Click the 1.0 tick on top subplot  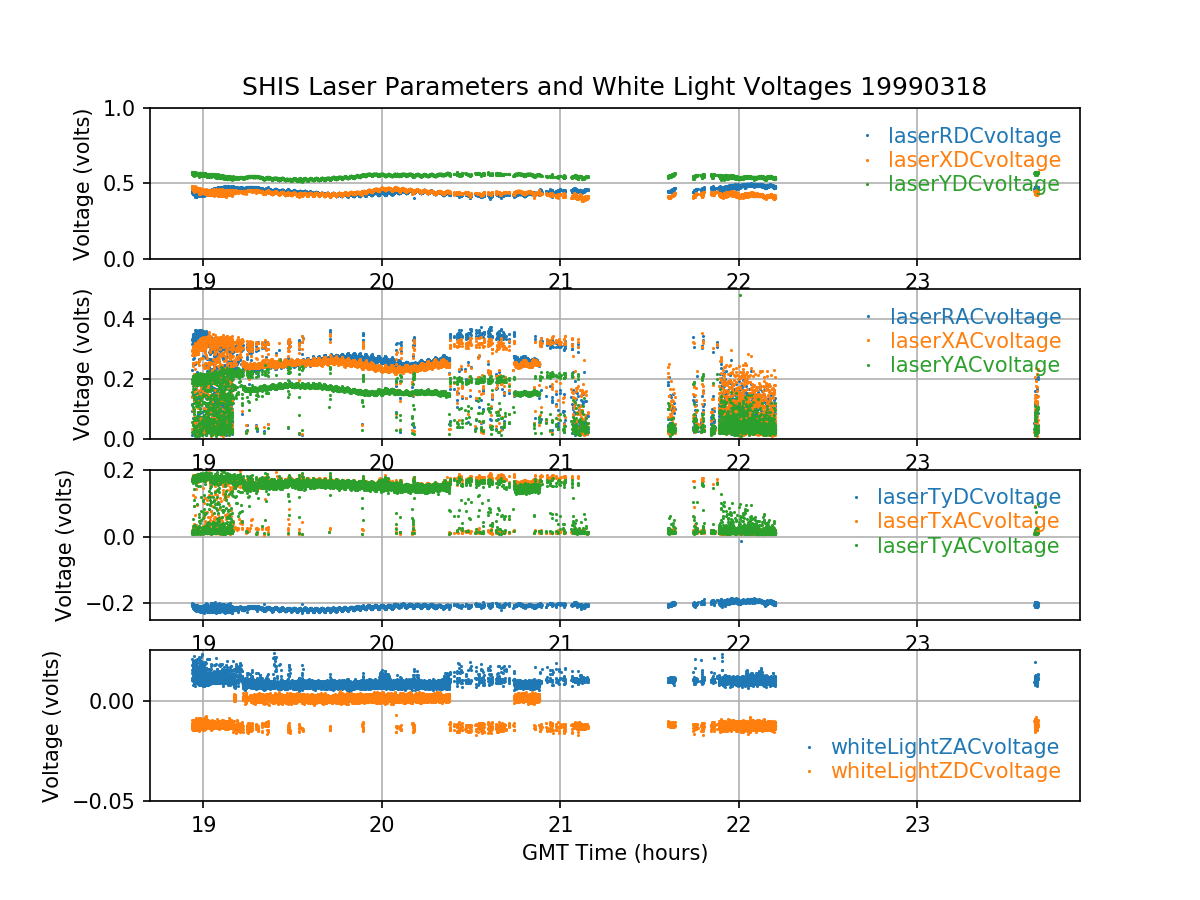point(125,108)
